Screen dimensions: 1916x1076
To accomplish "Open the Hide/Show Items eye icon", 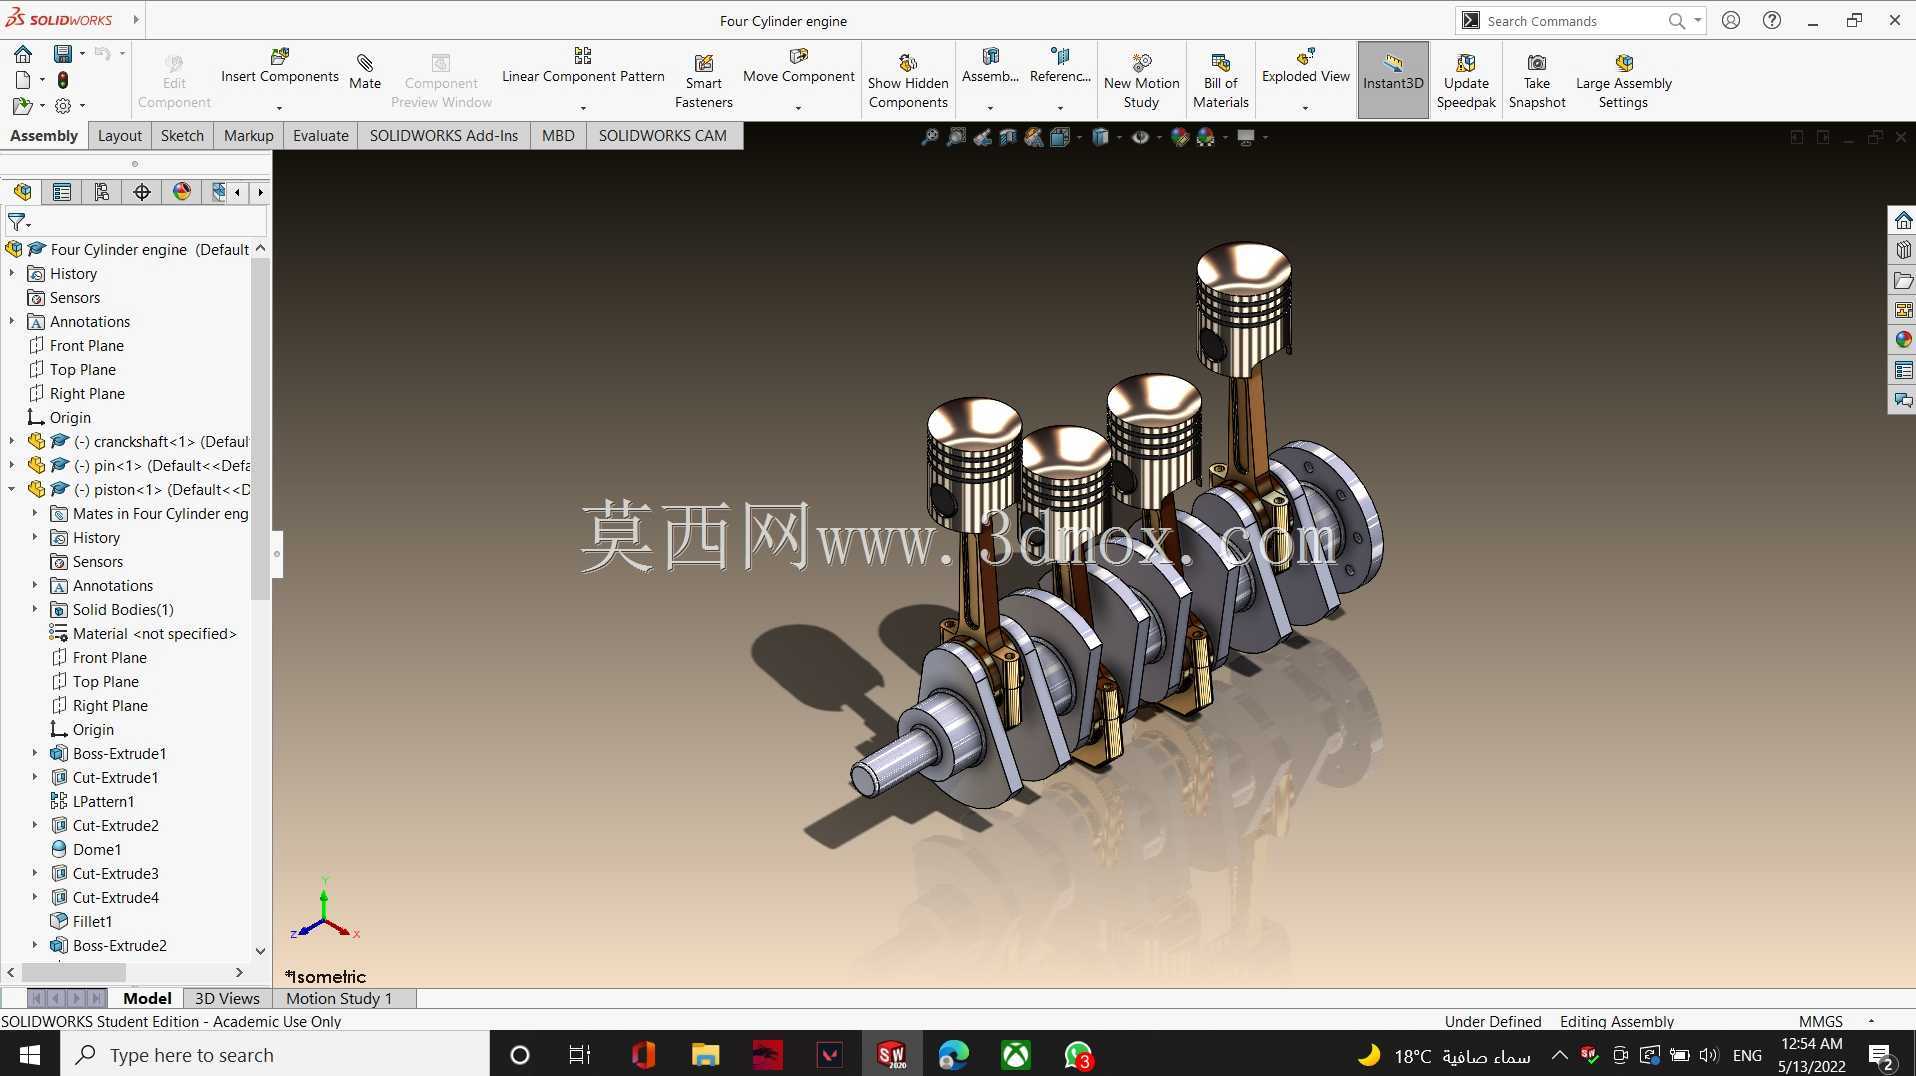I will (1140, 137).
